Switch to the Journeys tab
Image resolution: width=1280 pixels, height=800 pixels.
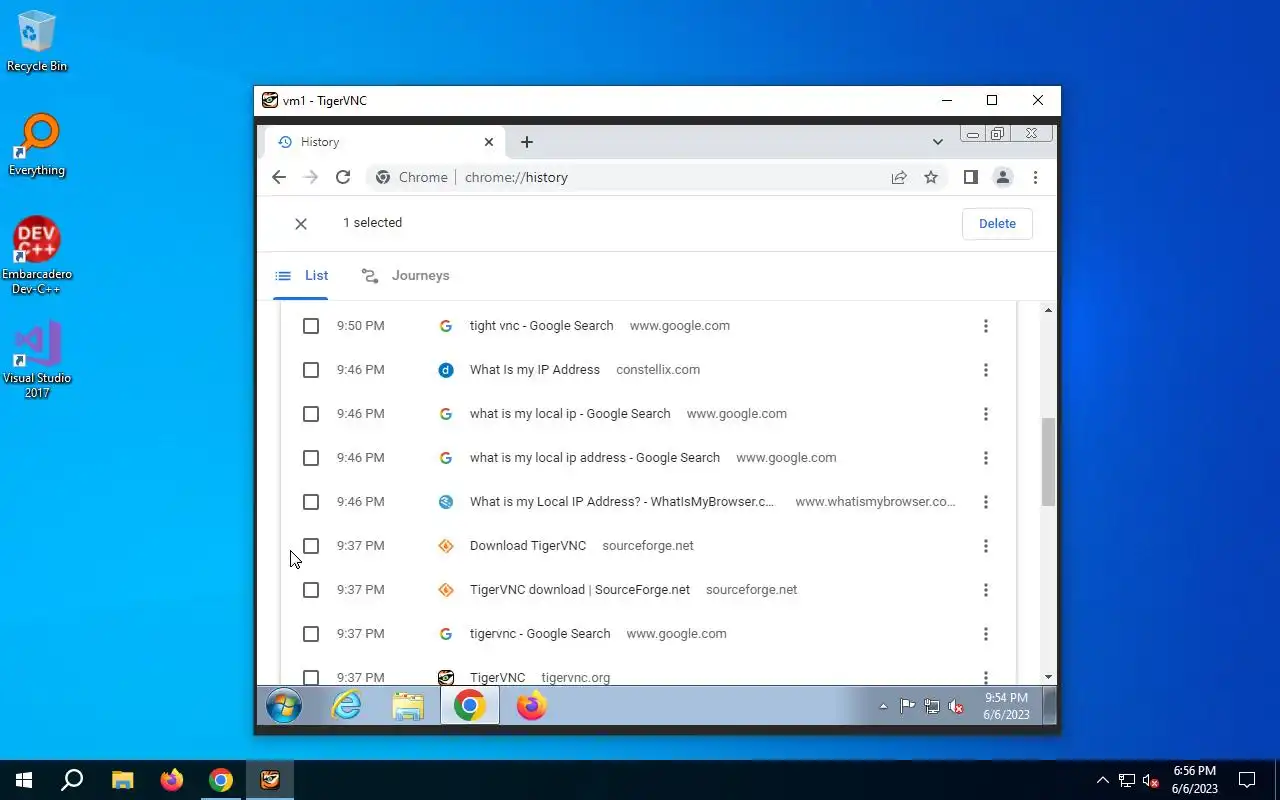coord(405,276)
